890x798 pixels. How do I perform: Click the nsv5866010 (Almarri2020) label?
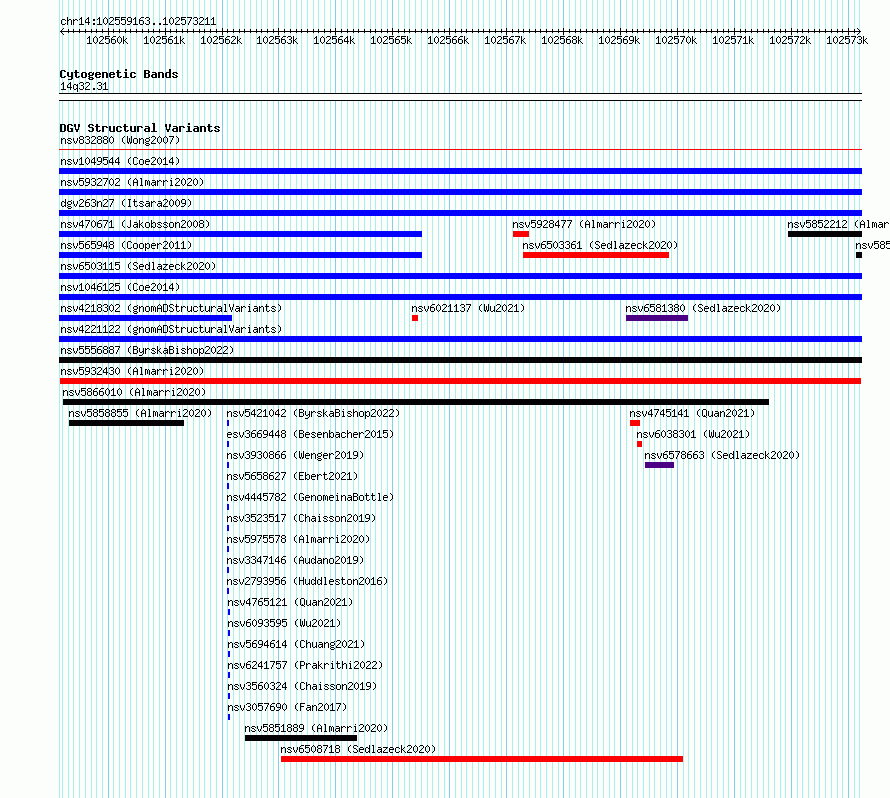[134, 392]
